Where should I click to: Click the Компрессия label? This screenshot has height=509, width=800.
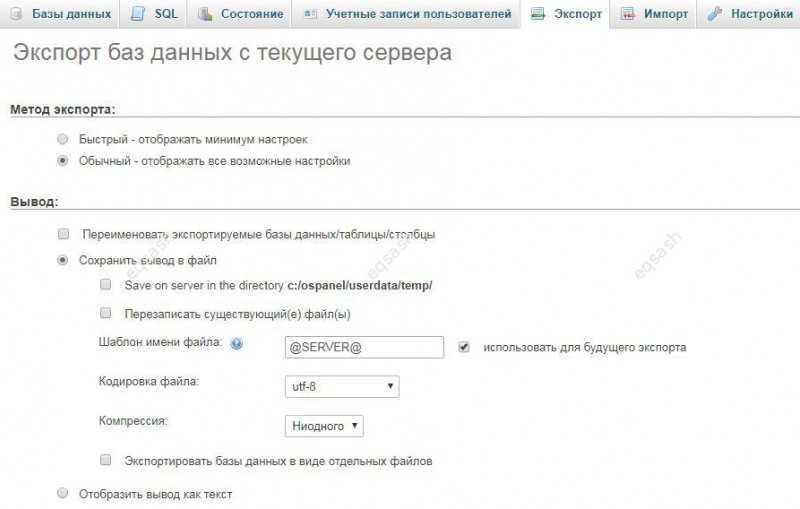click(133, 421)
